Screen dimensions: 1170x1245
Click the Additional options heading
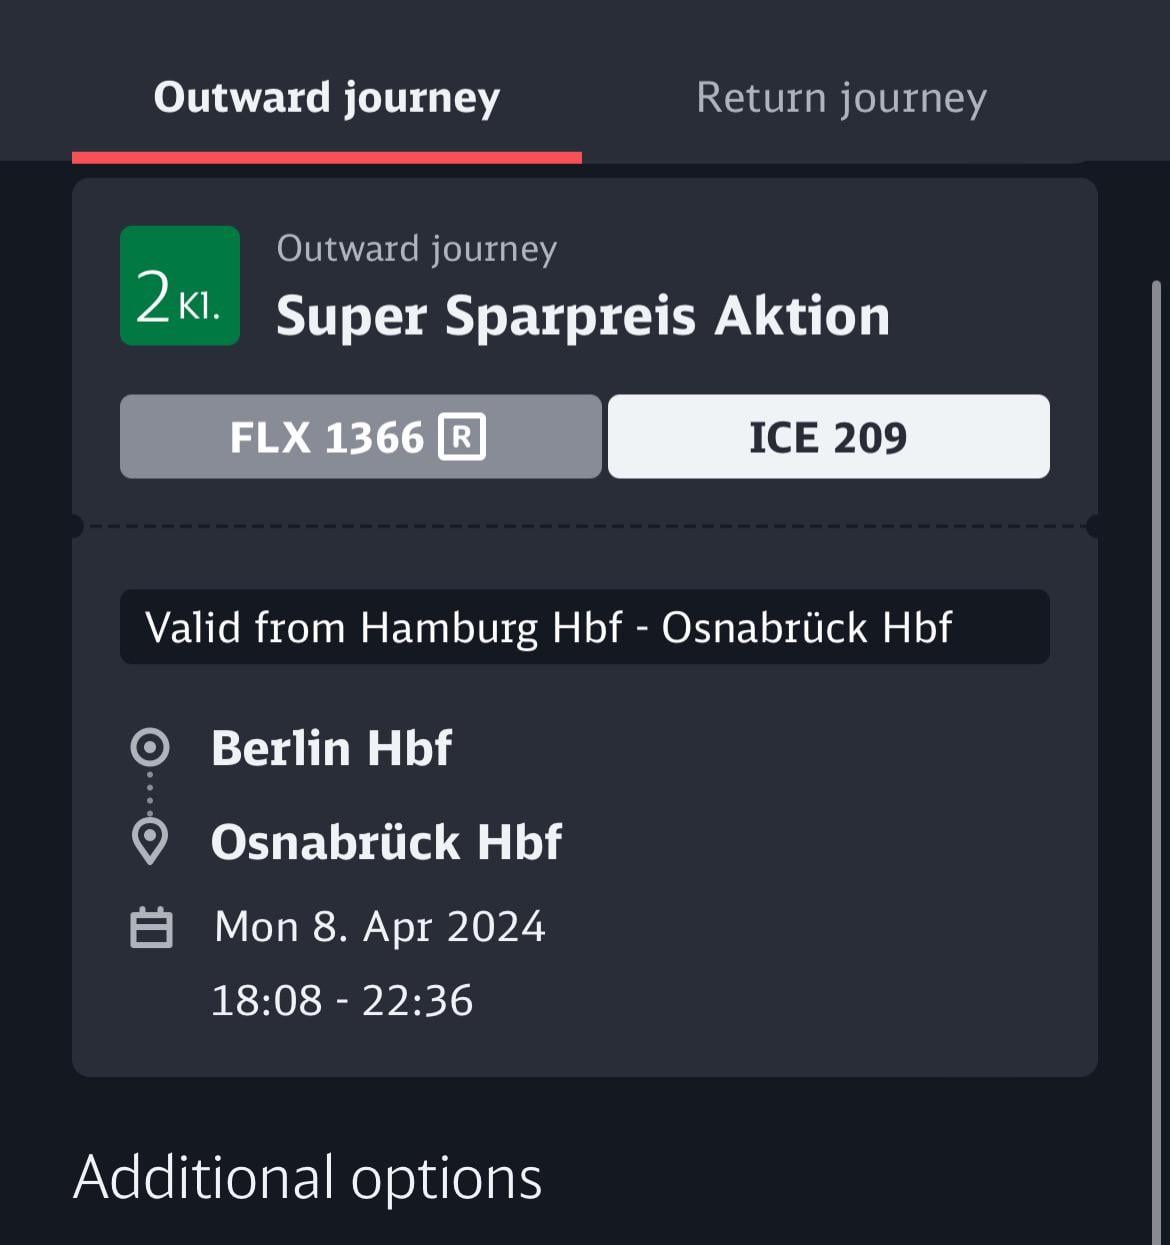(x=308, y=1177)
